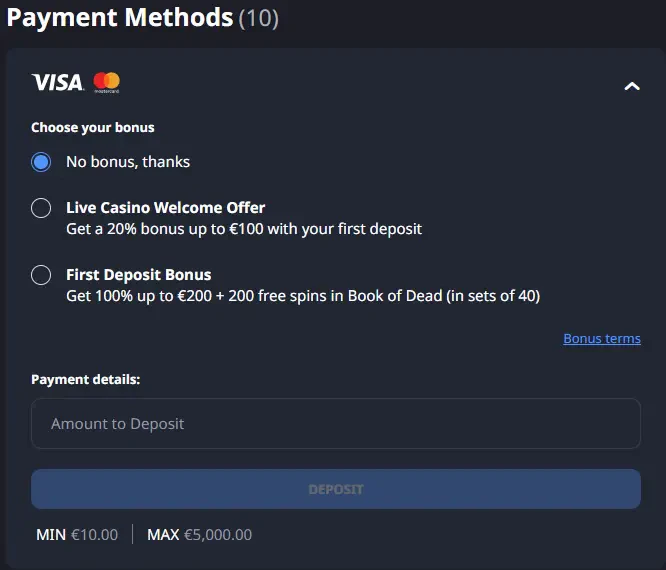
Task: Click the Payment Methods heading
Action: point(120,18)
